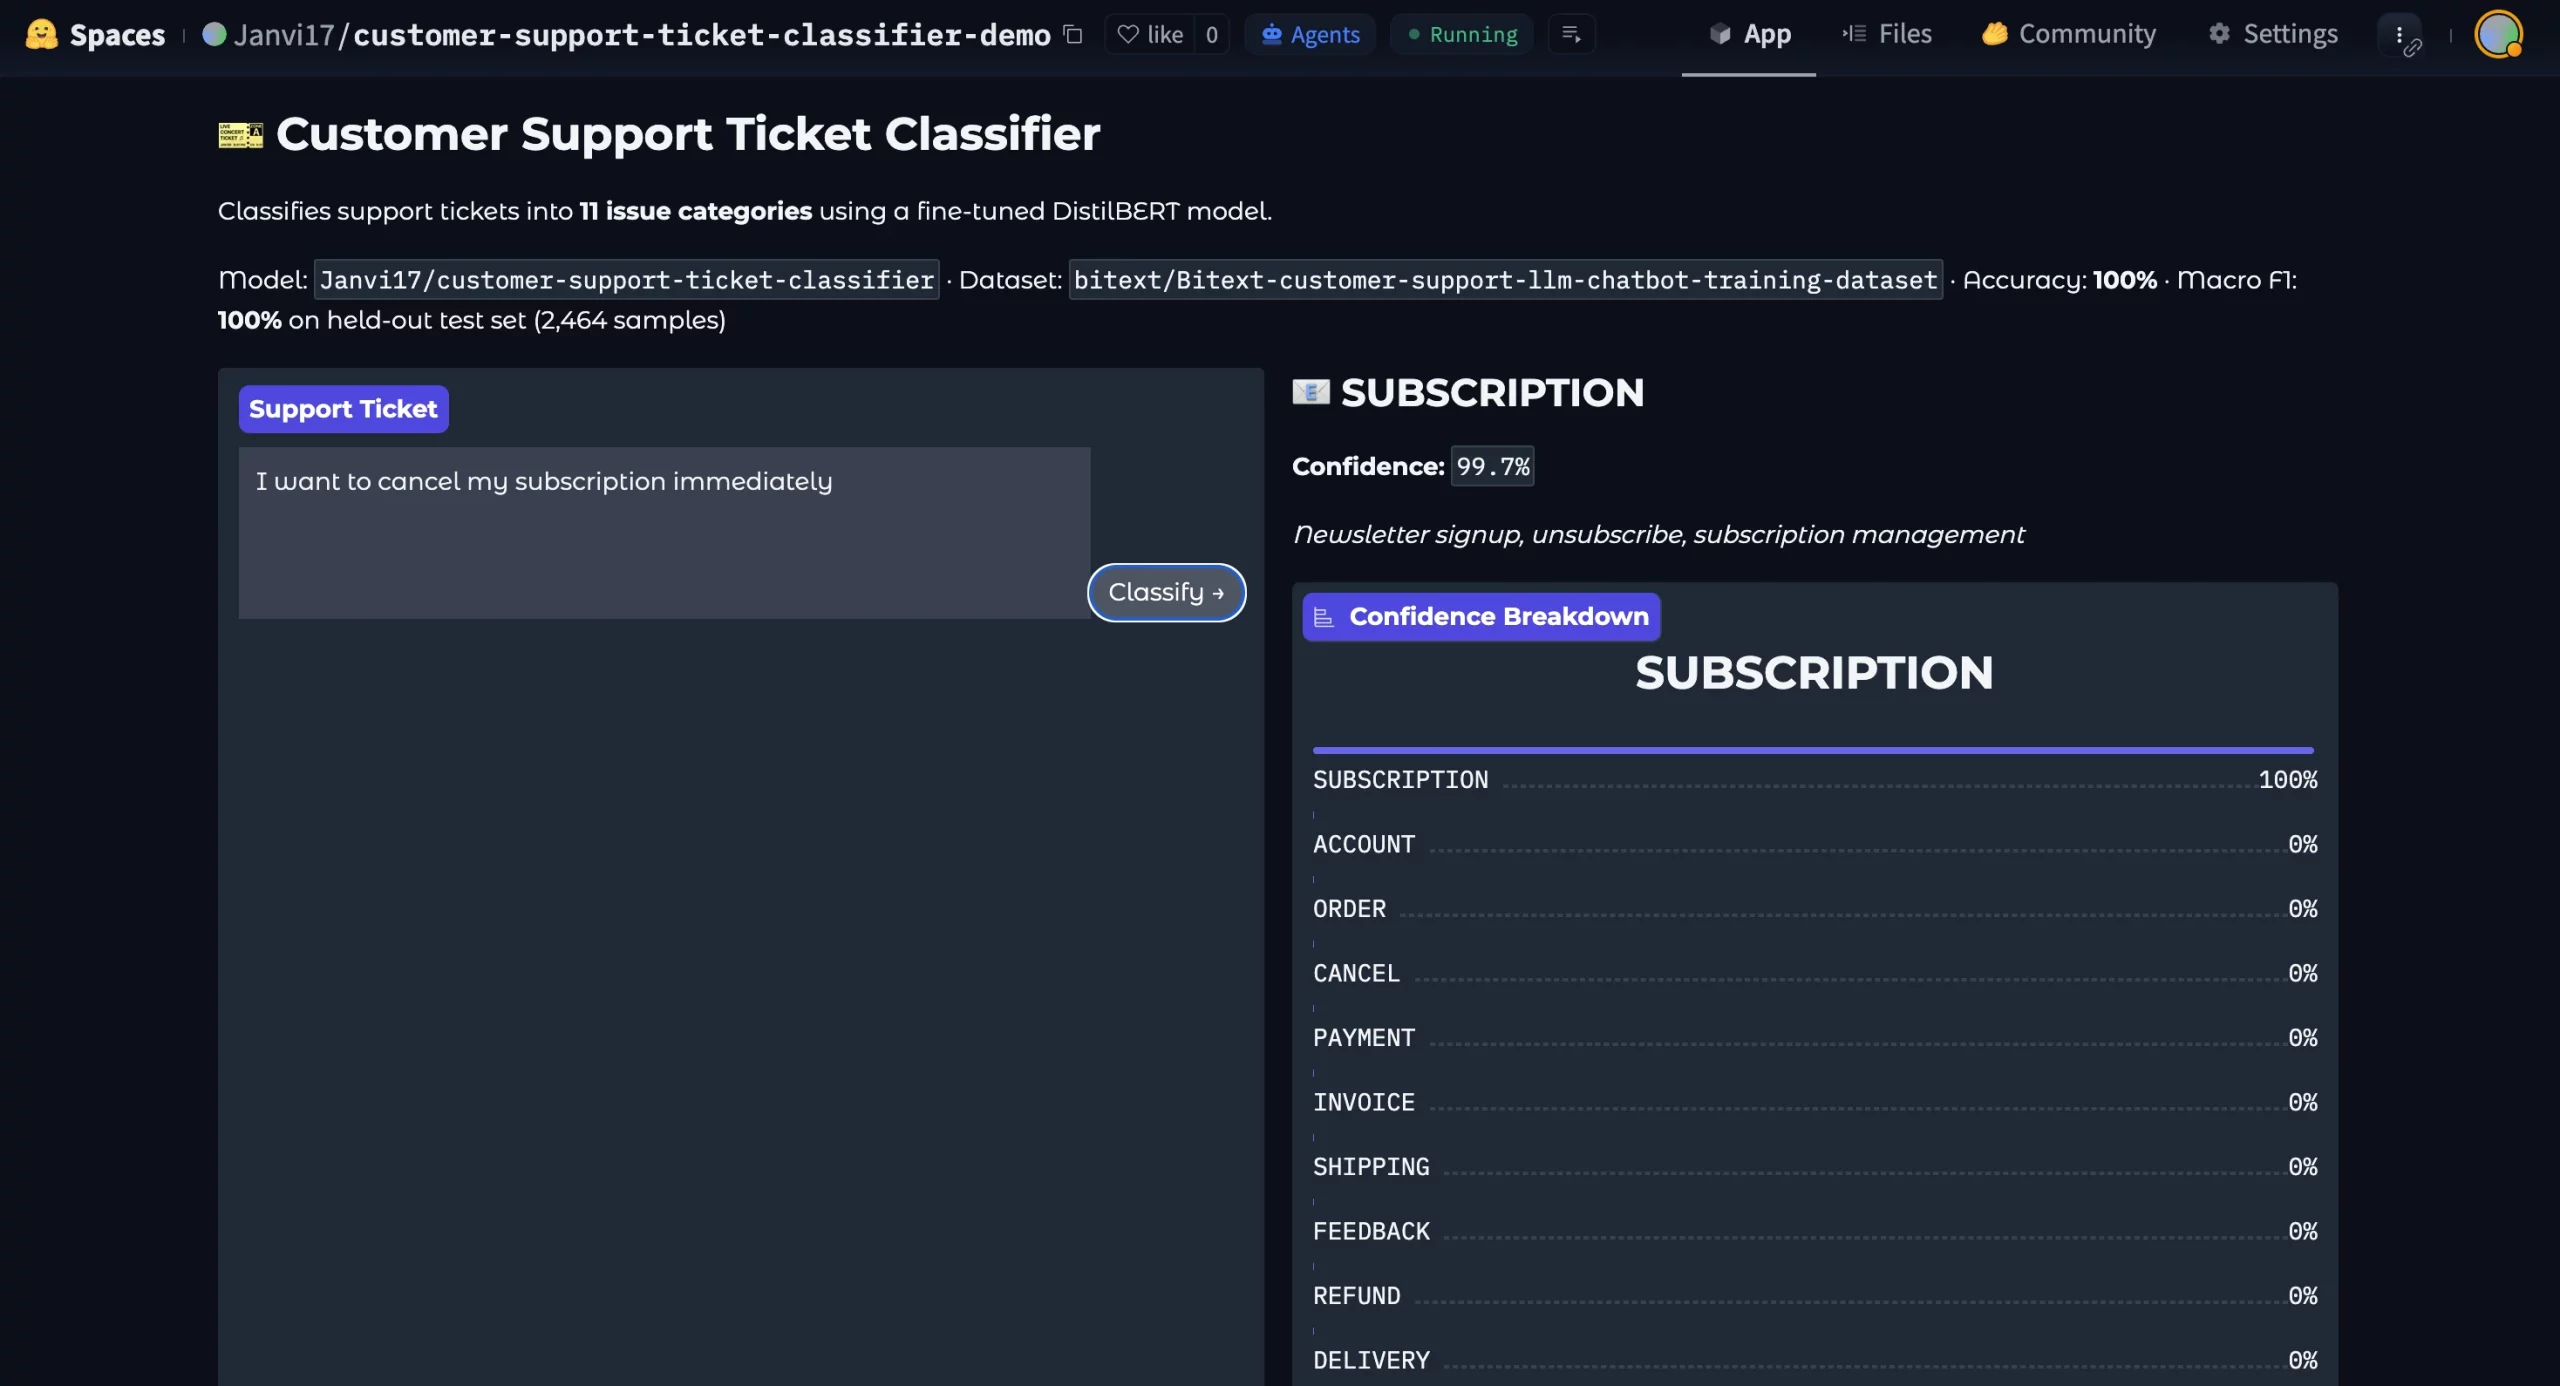Click the FEEDBACK 0% row
Image resolution: width=2560 pixels, height=1386 pixels.
point(1815,1231)
